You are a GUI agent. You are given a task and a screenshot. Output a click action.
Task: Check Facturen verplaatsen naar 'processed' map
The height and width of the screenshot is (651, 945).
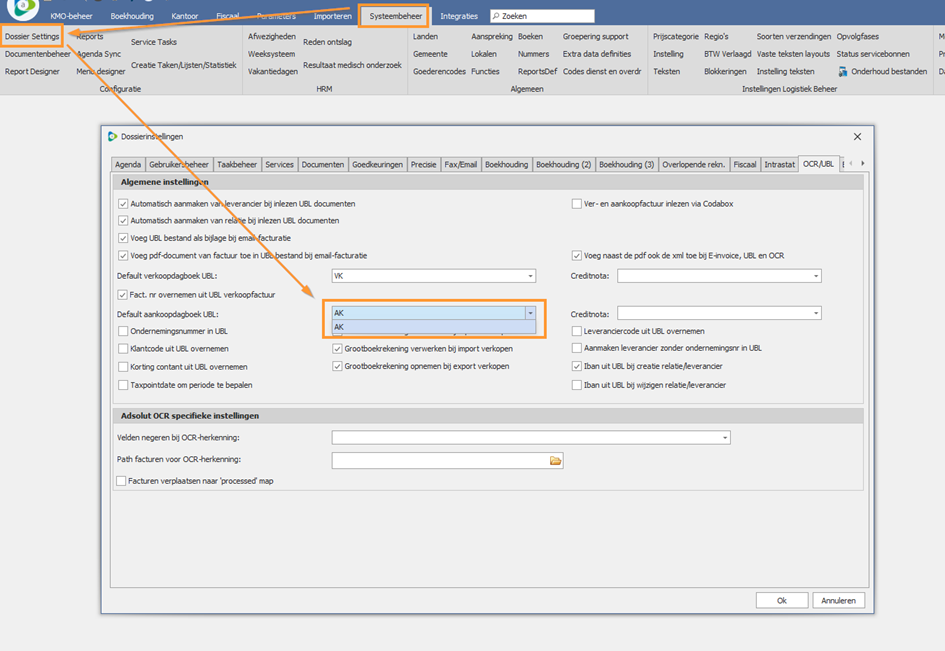coord(122,481)
